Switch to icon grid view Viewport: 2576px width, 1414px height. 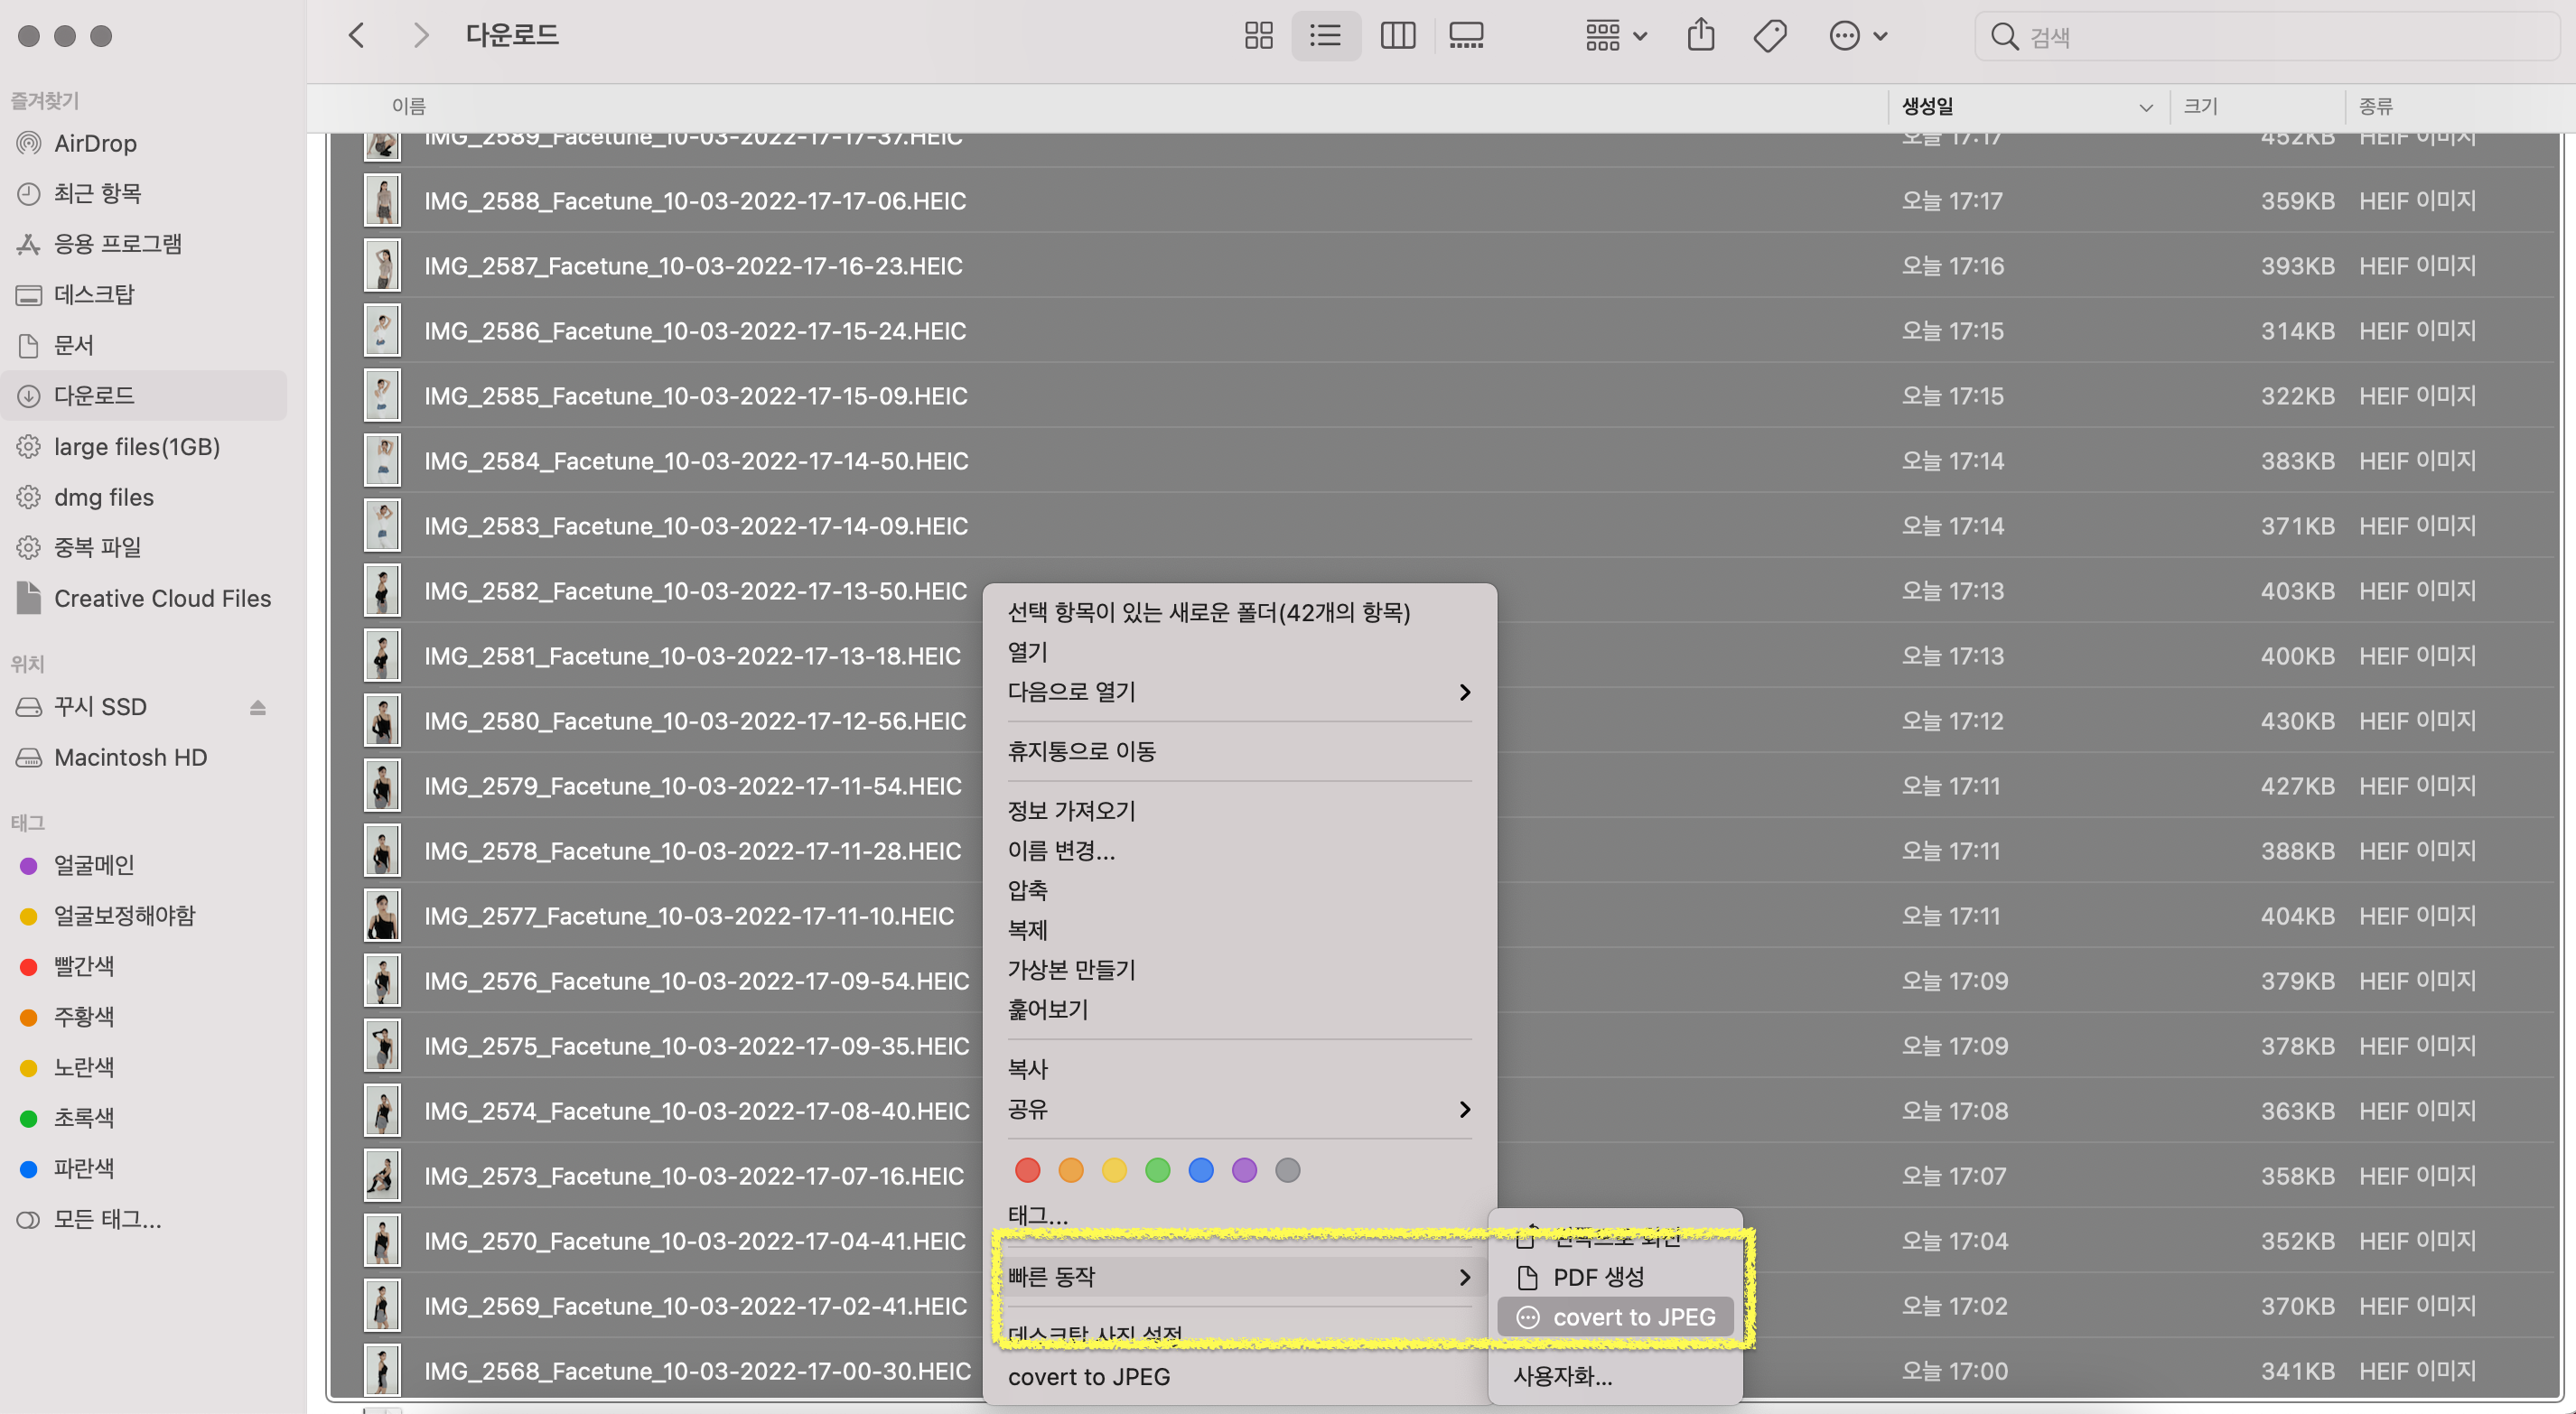pyautogui.click(x=1258, y=36)
